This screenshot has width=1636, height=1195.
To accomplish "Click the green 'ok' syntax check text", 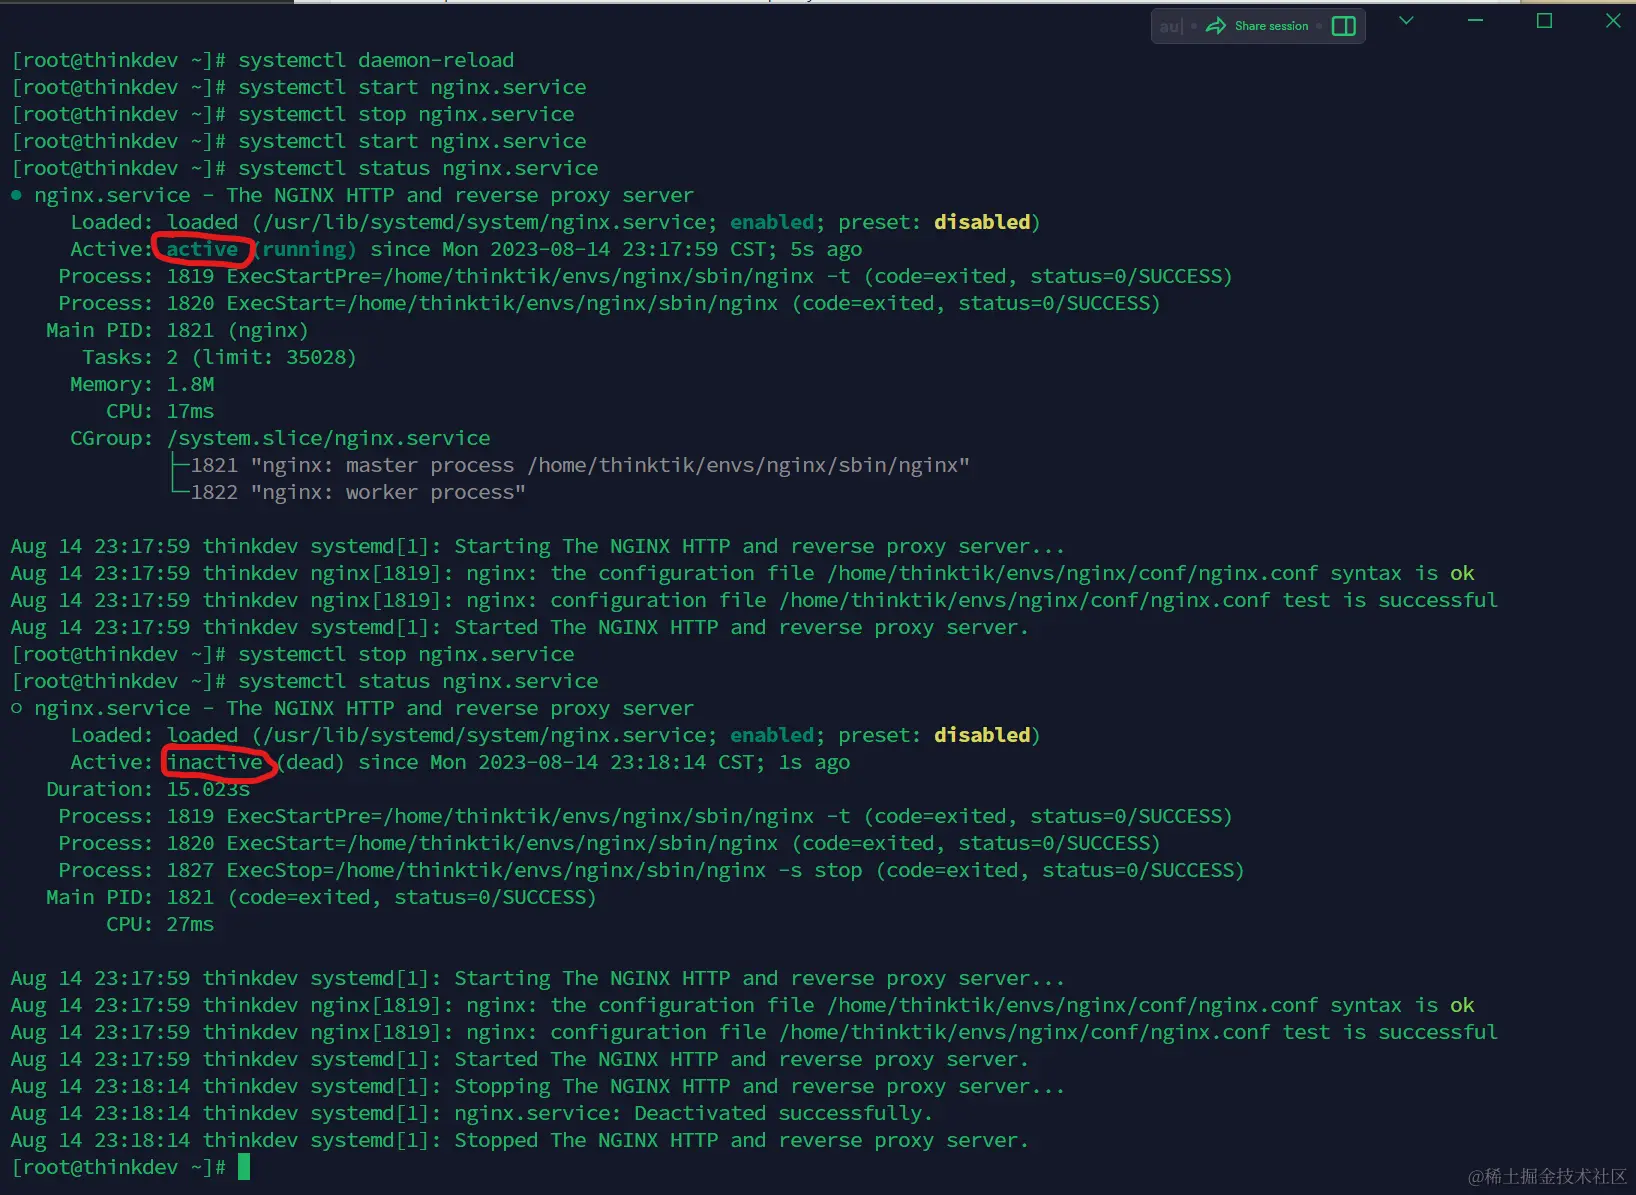I will pos(1462,573).
